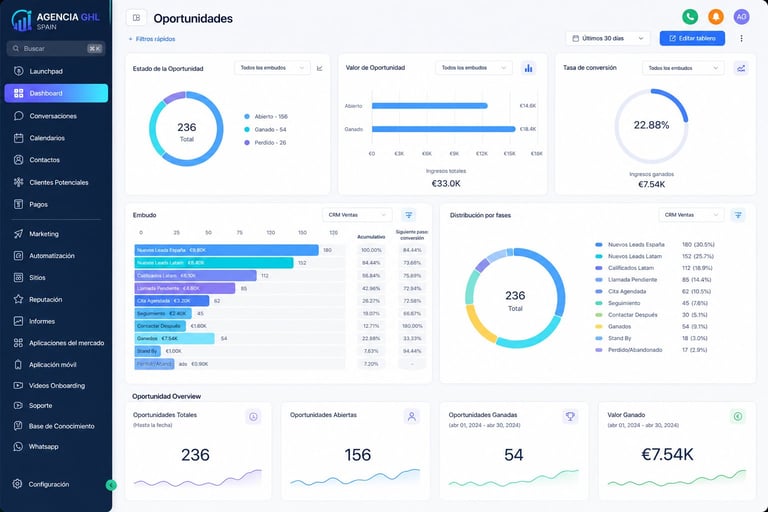This screenshot has height=512, width=768.
Task: Open Launchpad in the sidebar
Action: point(56,71)
